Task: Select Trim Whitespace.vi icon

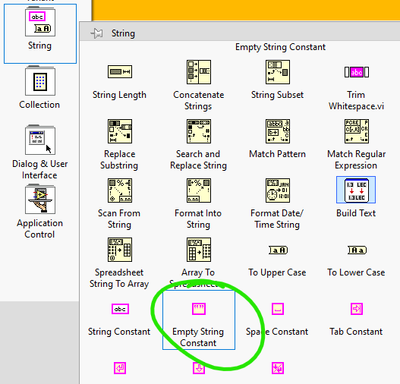Action: 356,72
